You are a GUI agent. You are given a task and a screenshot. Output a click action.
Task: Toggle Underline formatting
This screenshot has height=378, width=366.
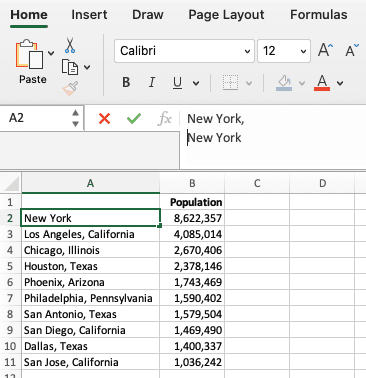tap(178, 82)
